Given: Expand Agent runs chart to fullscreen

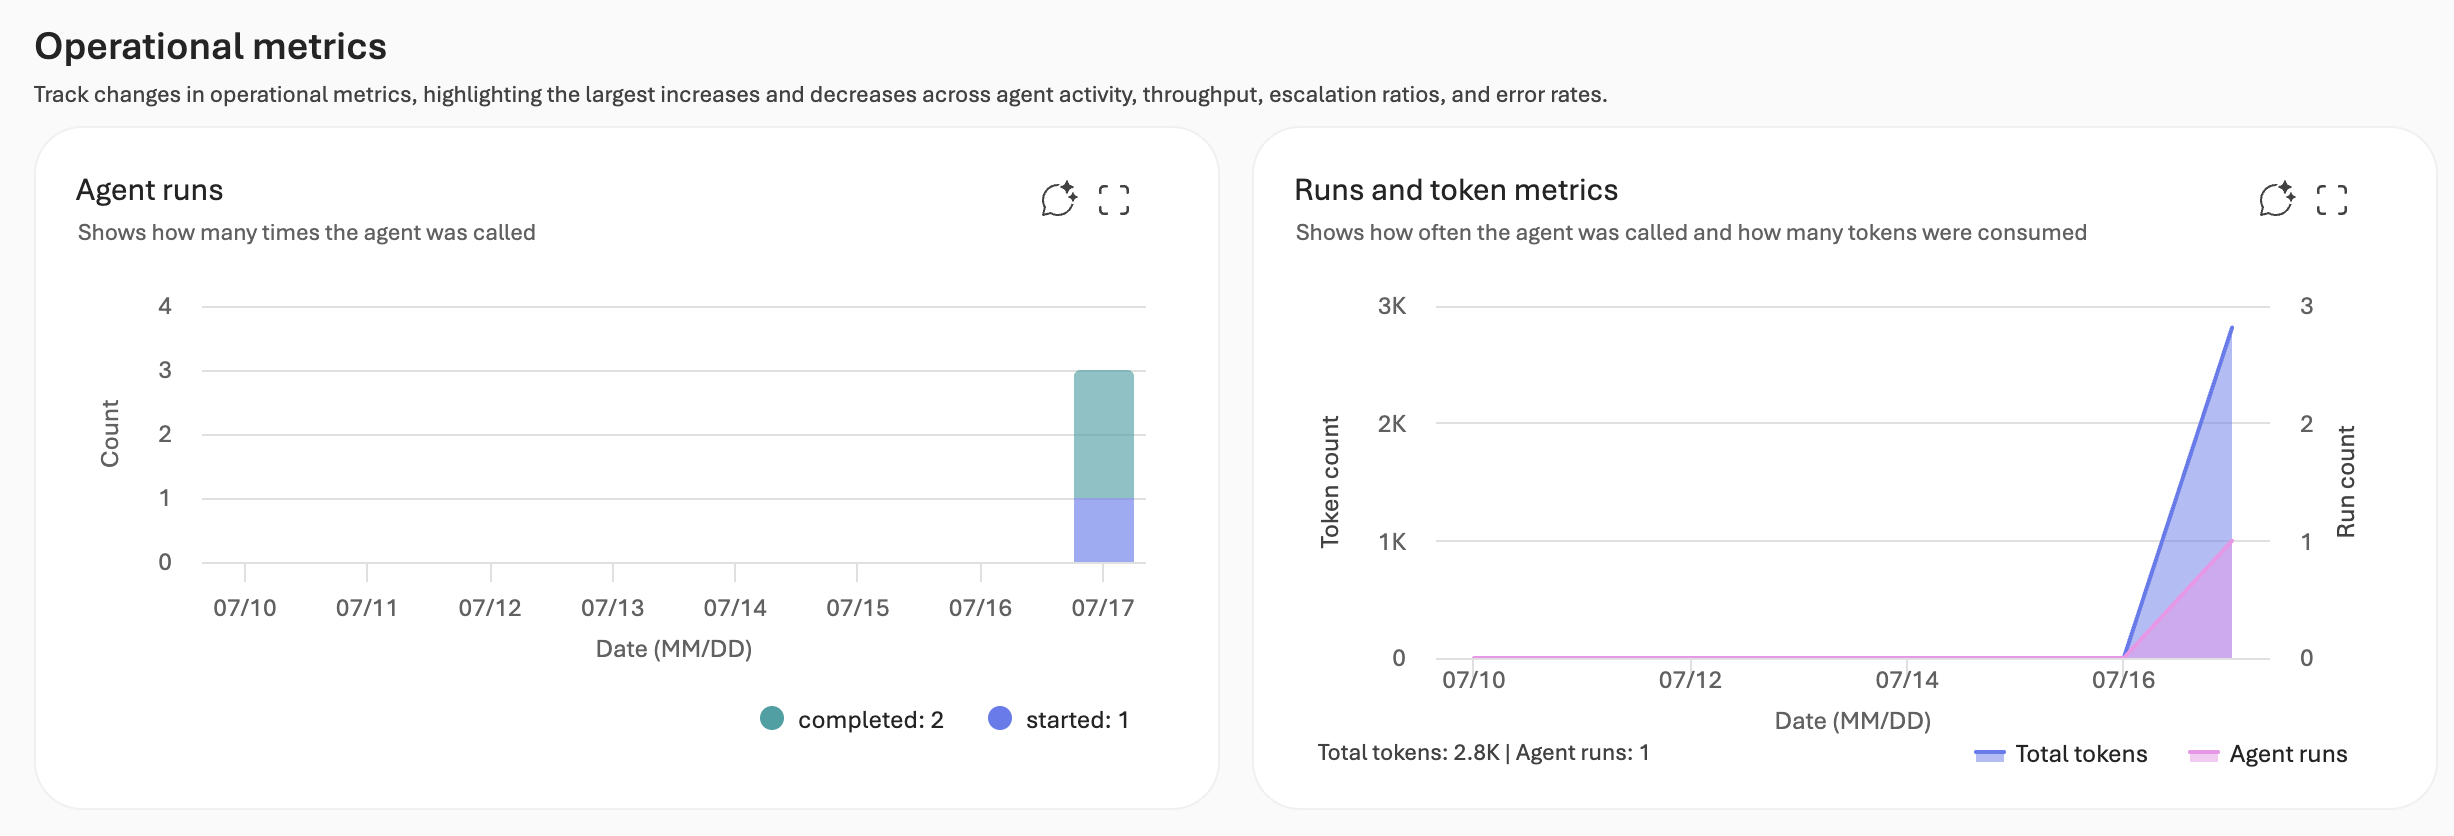Looking at the screenshot, I should coord(1114,200).
